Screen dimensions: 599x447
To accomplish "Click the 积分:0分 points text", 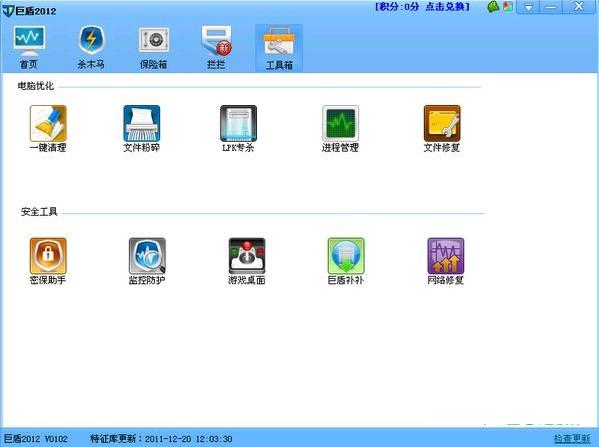I will coord(399,7).
